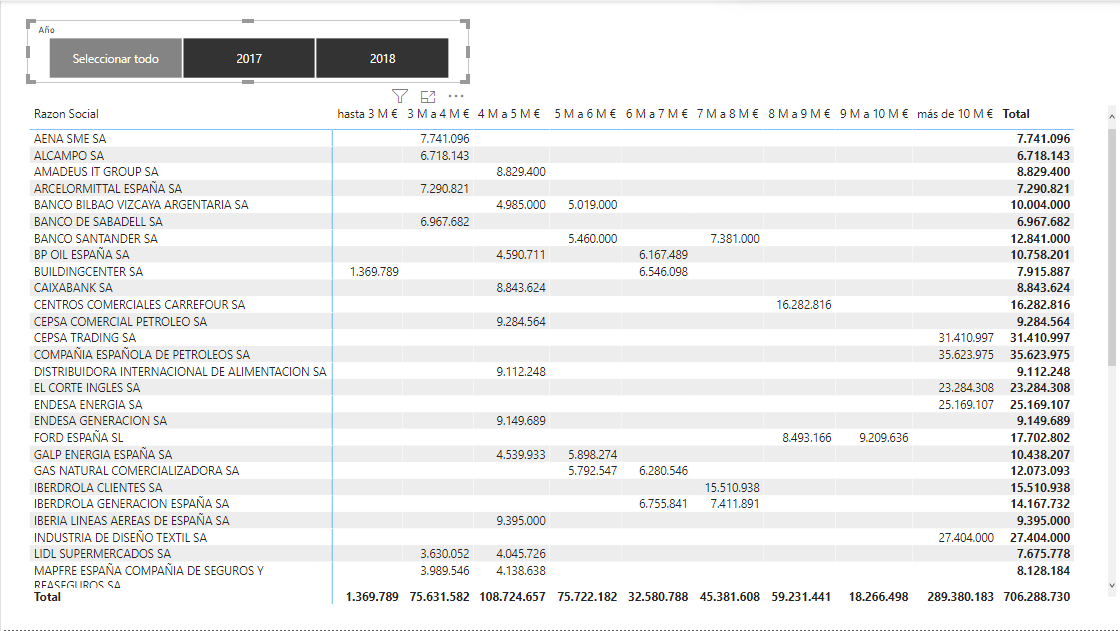The height and width of the screenshot is (631, 1120).
Task: Open the filter funnel icon above the table
Action: tap(400, 94)
